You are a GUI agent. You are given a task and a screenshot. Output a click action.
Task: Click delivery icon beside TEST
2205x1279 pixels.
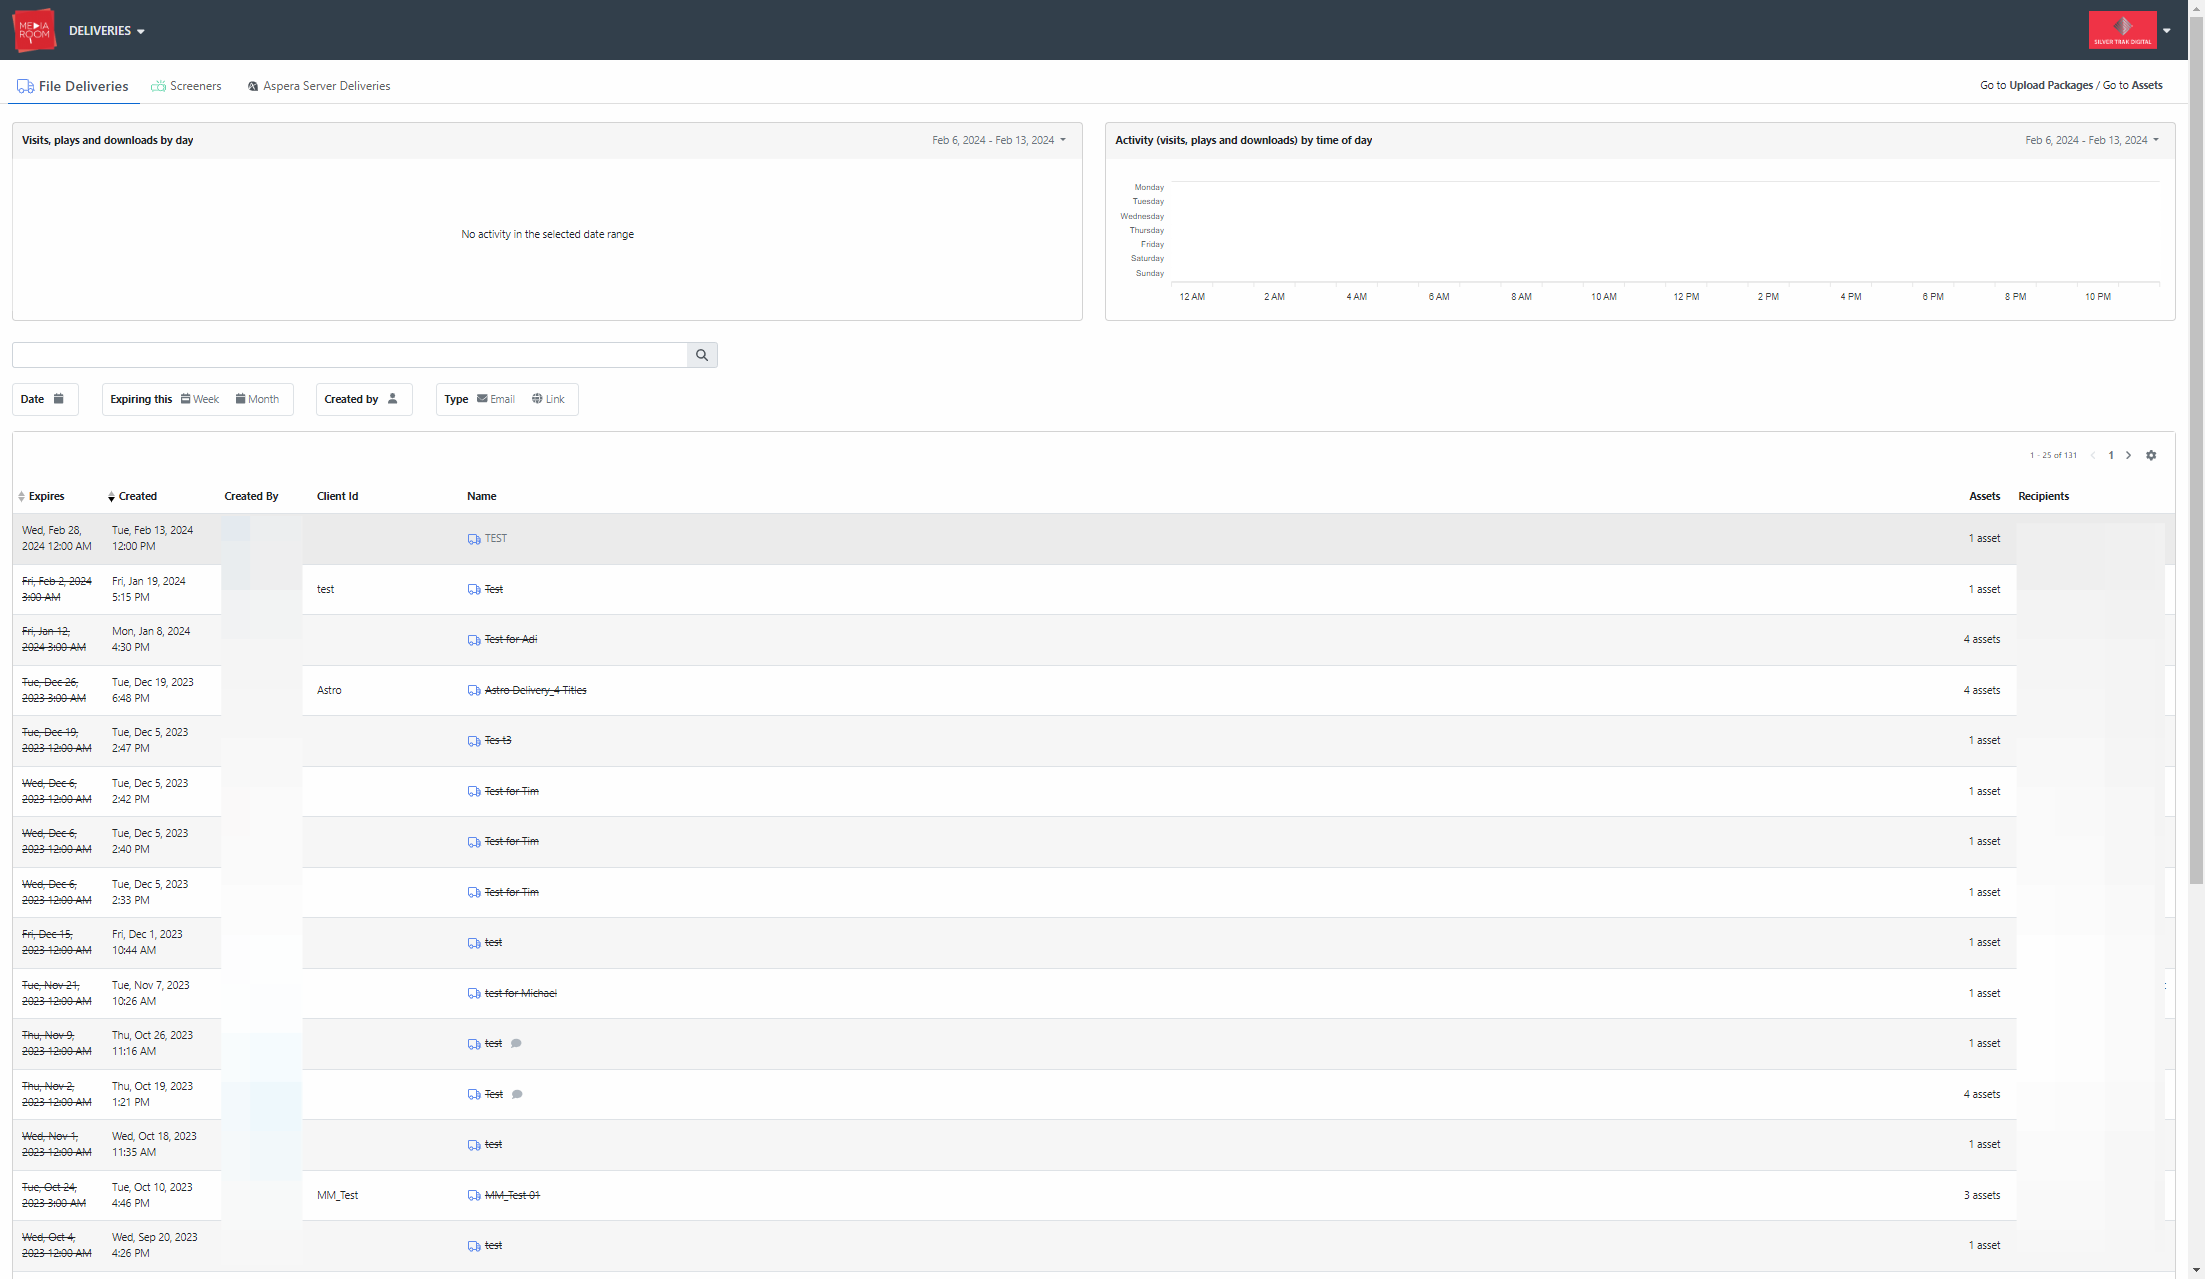(x=474, y=539)
